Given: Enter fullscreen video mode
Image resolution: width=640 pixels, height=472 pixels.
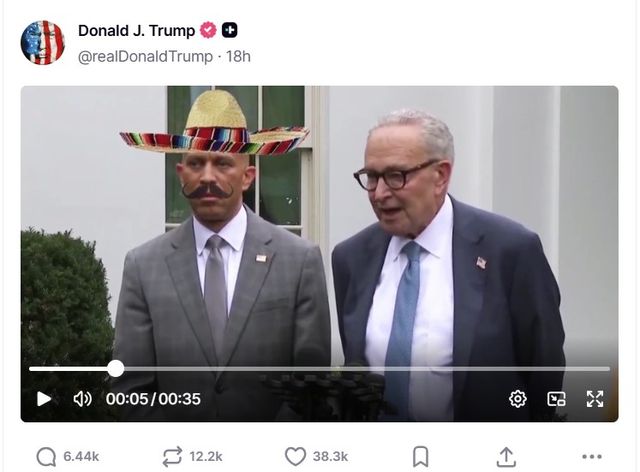Looking at the screenshot, I should point(595,399).
